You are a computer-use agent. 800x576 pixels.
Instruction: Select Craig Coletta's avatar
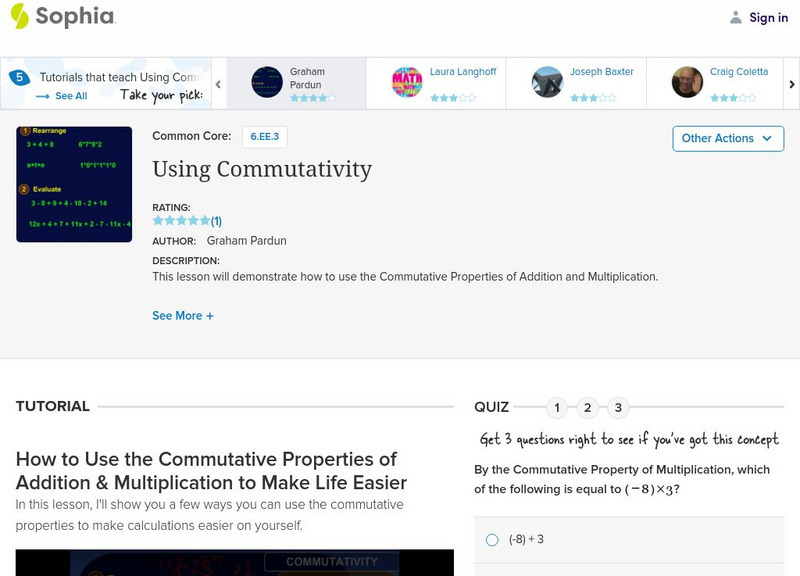[688, 82]
